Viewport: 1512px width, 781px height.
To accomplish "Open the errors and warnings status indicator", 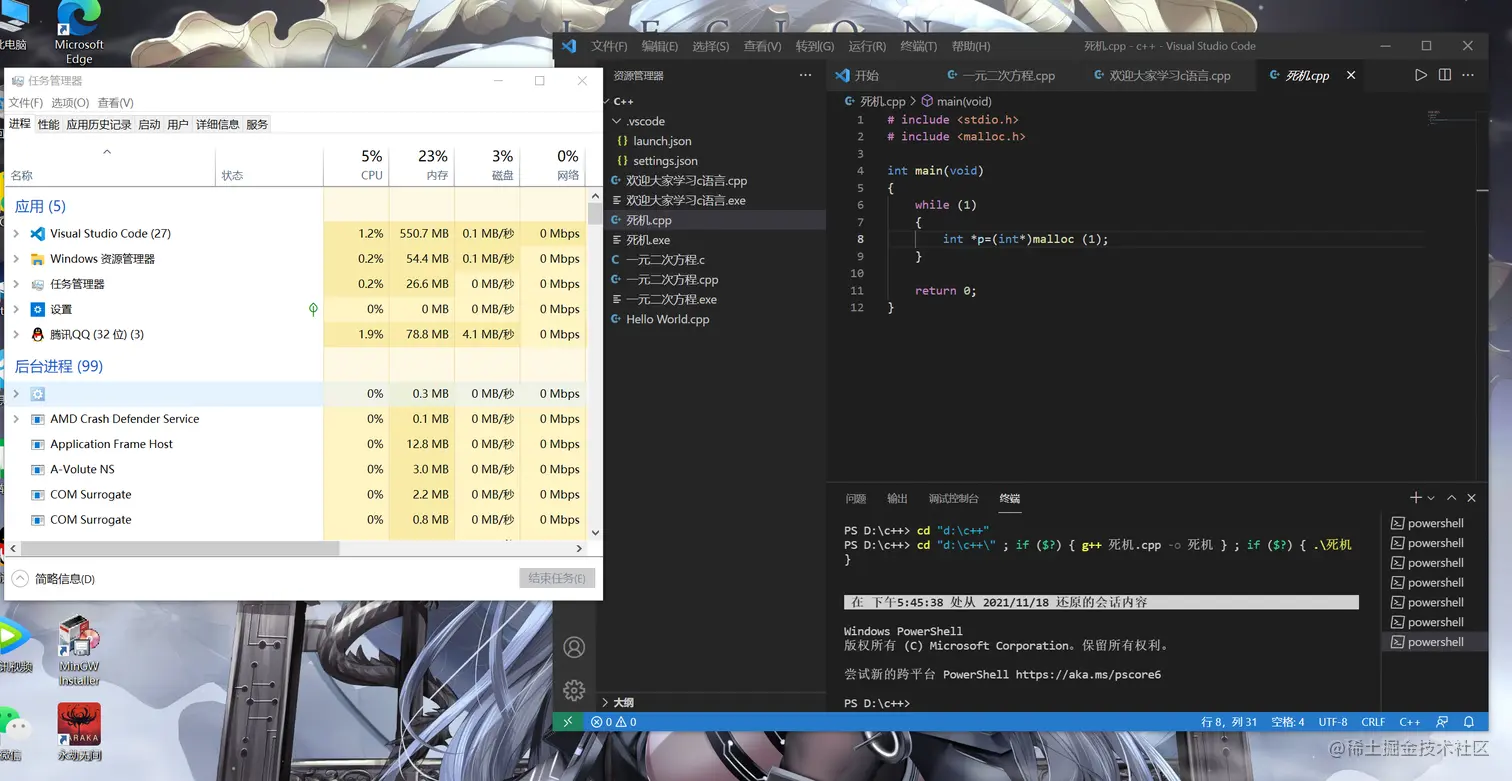I will [x=614, y=721].
